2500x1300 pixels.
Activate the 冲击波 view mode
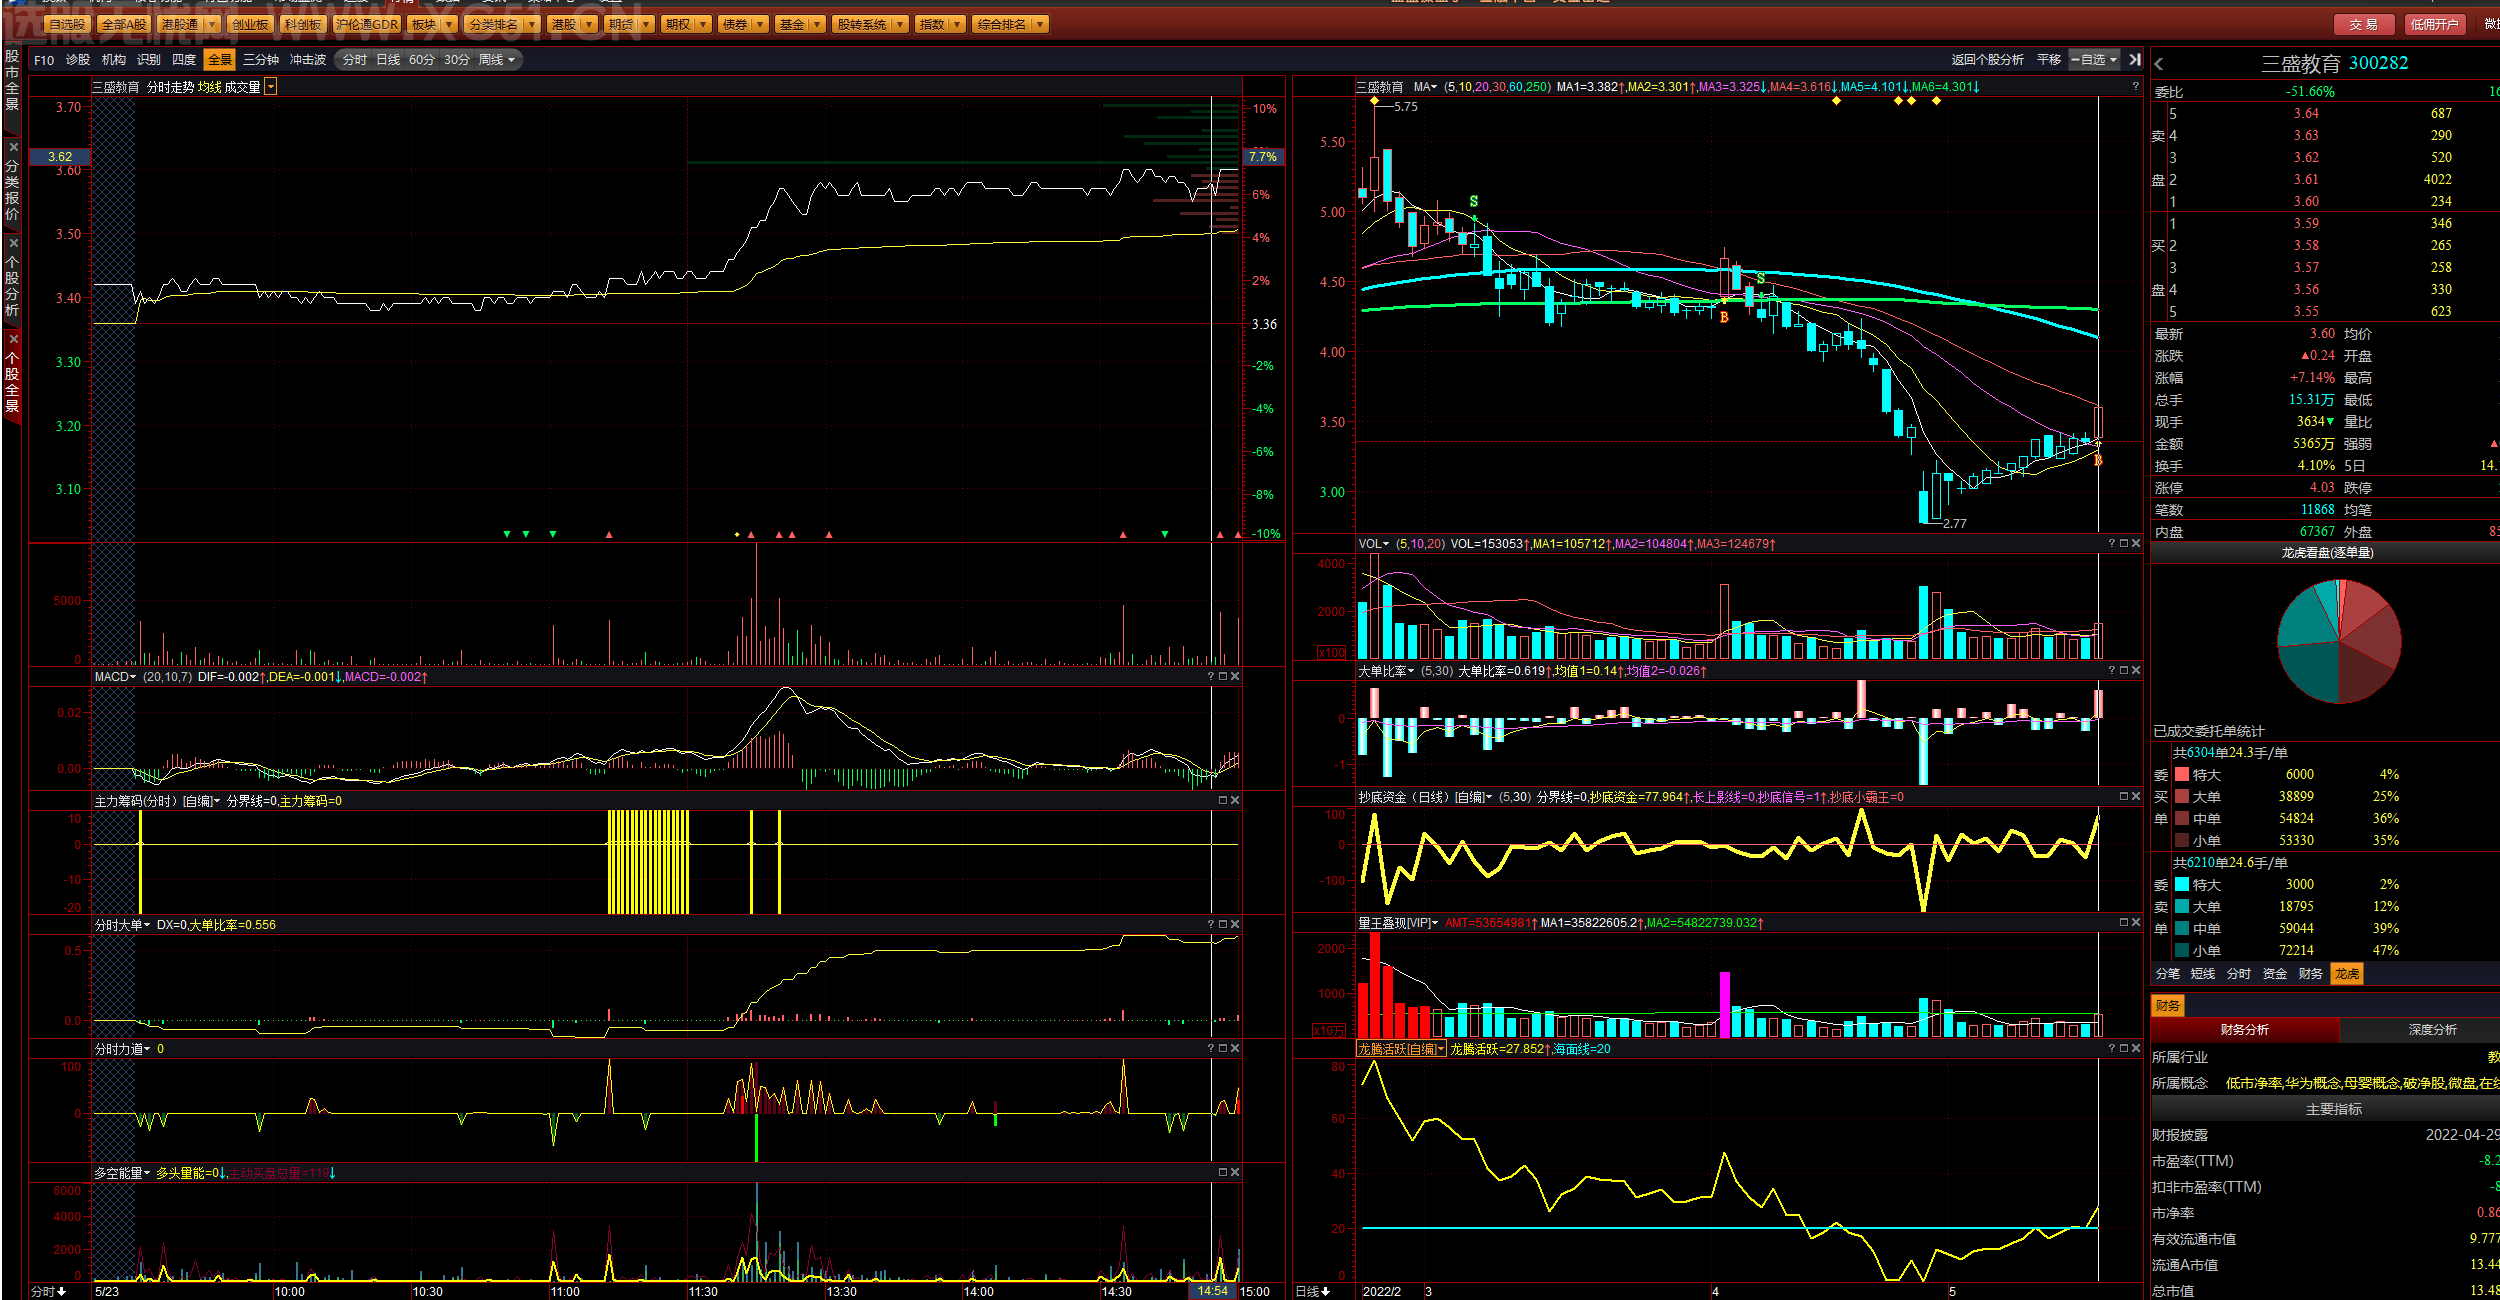tap(308, 60)
